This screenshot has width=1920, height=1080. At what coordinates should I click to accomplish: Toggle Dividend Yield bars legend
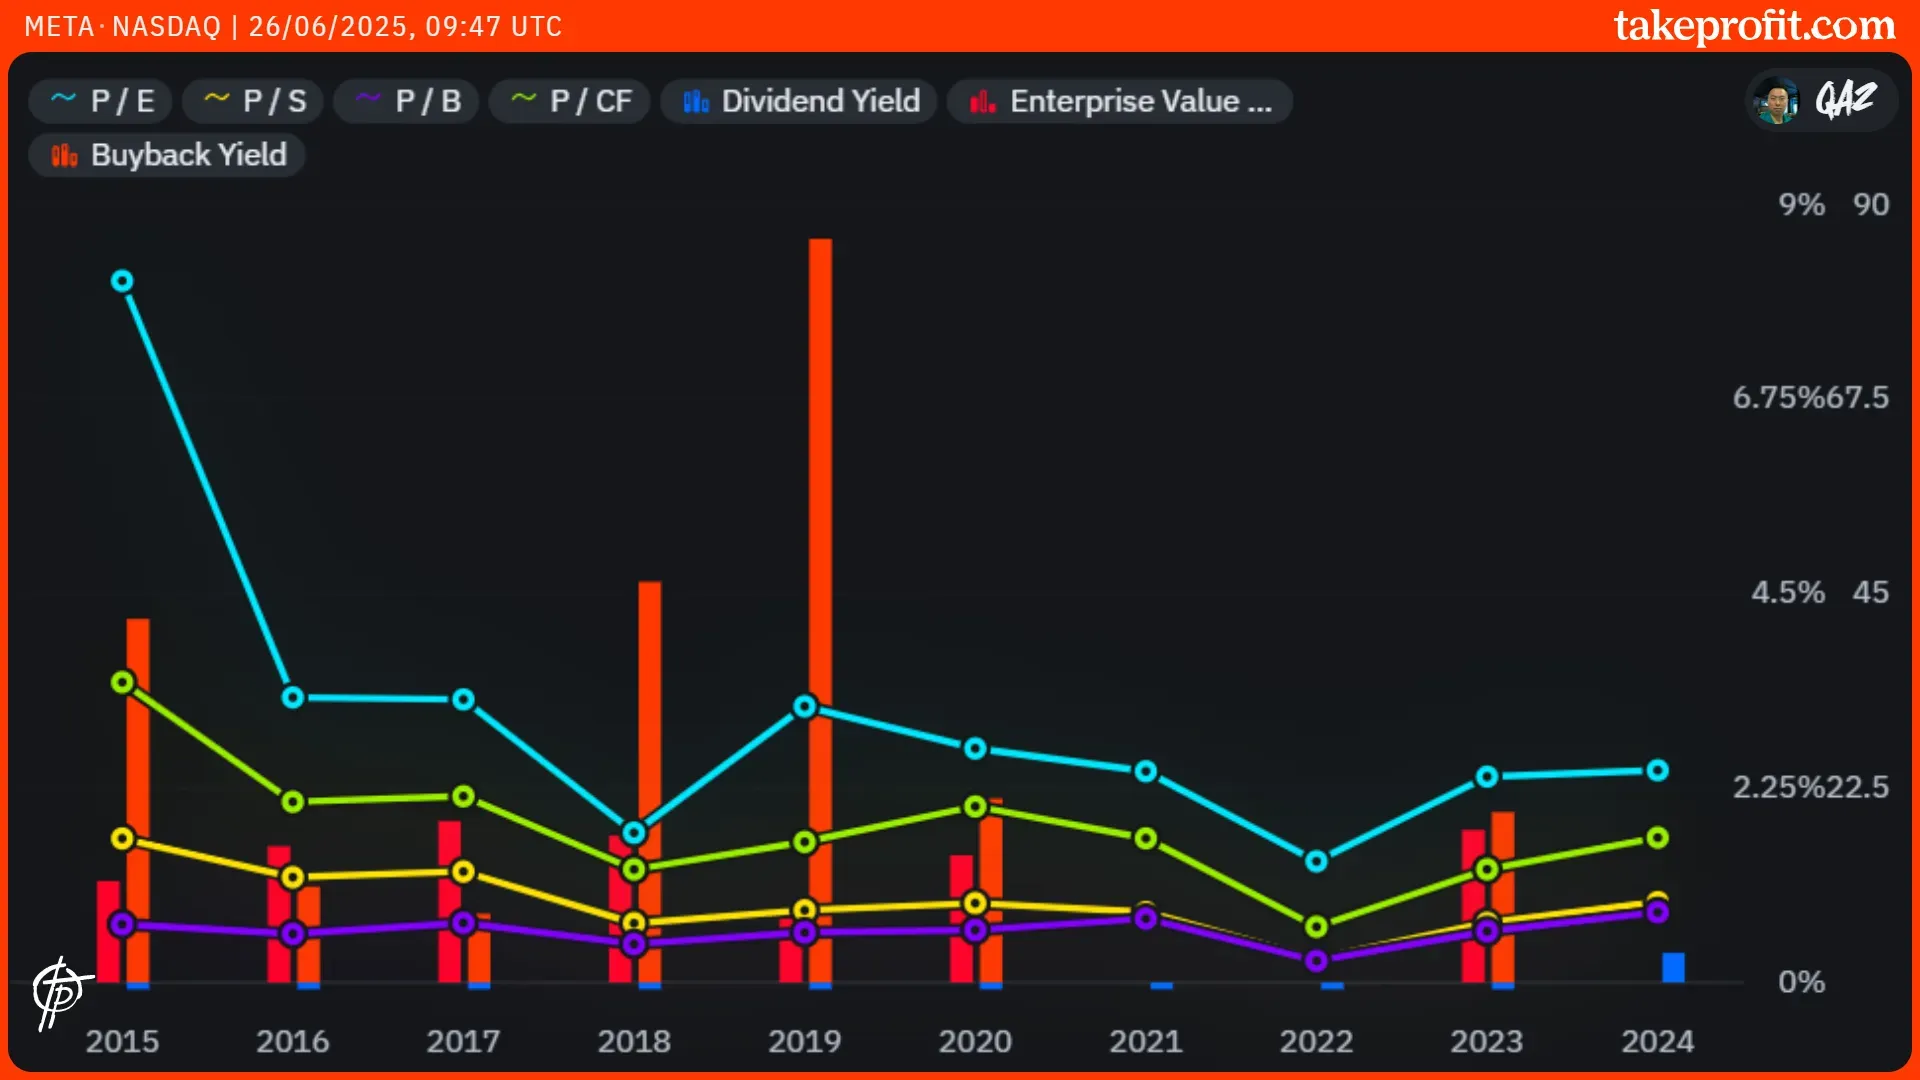tap(800, 101)
